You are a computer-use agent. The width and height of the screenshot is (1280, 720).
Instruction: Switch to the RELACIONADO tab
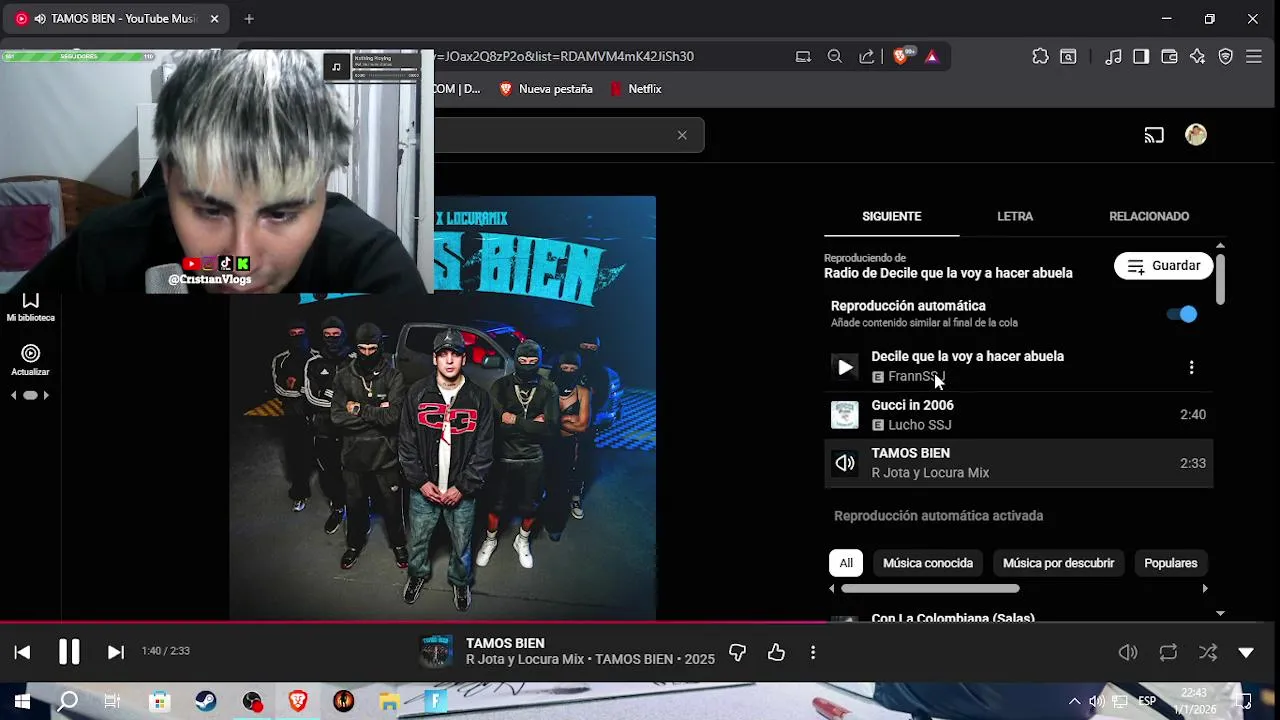click(x=1149, y=216)
